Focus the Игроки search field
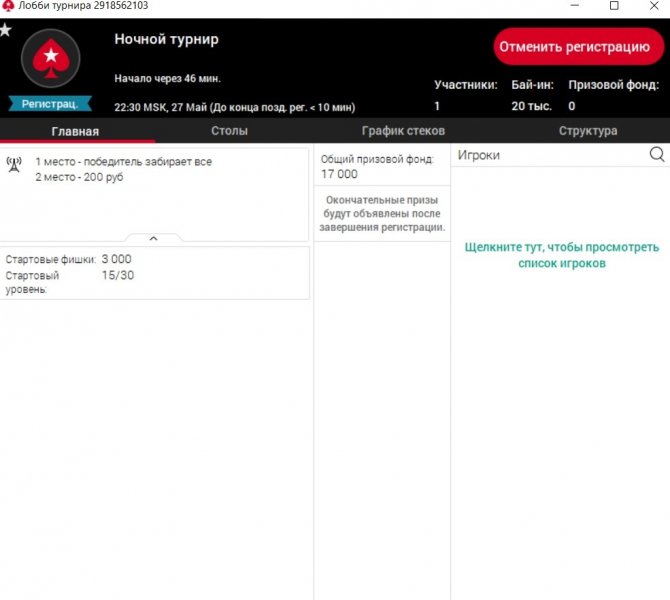 (x=545, y=155)
